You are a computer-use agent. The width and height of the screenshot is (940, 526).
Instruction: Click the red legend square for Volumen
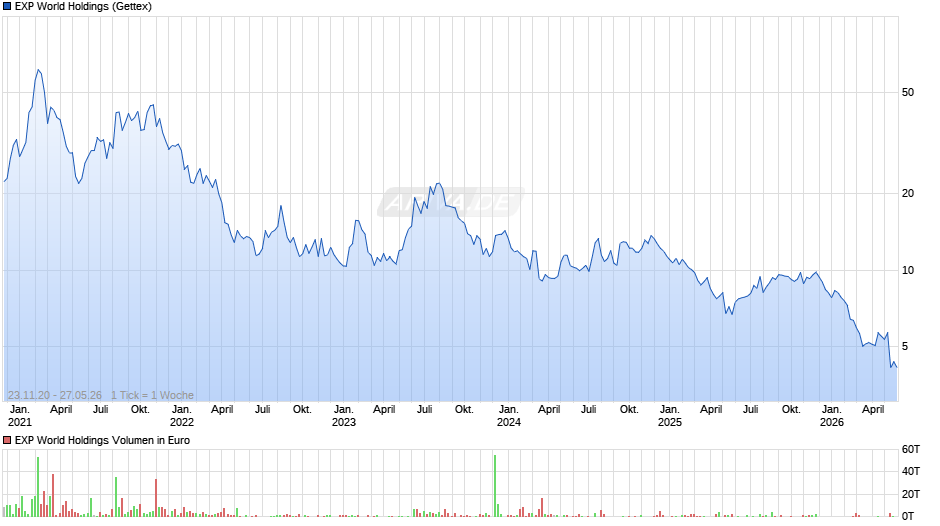pos(7,440)
